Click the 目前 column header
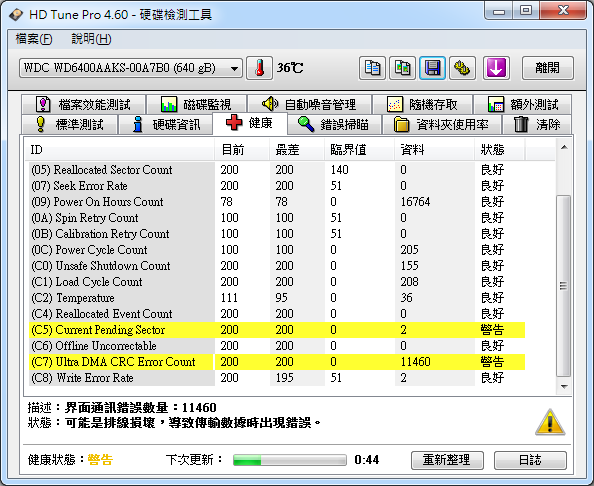This screenshot has width=594, height=486. (242, 150)
